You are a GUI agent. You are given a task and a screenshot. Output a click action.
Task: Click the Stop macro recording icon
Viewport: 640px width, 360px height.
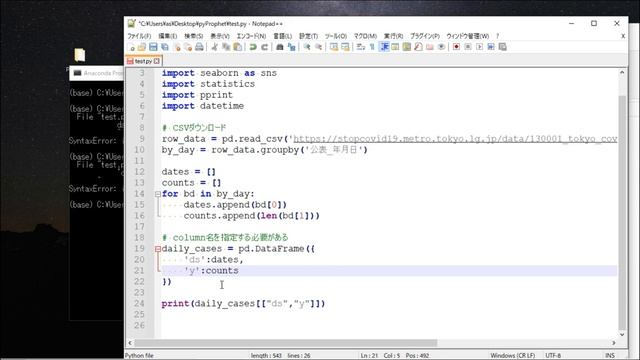[x=468, y=47]
